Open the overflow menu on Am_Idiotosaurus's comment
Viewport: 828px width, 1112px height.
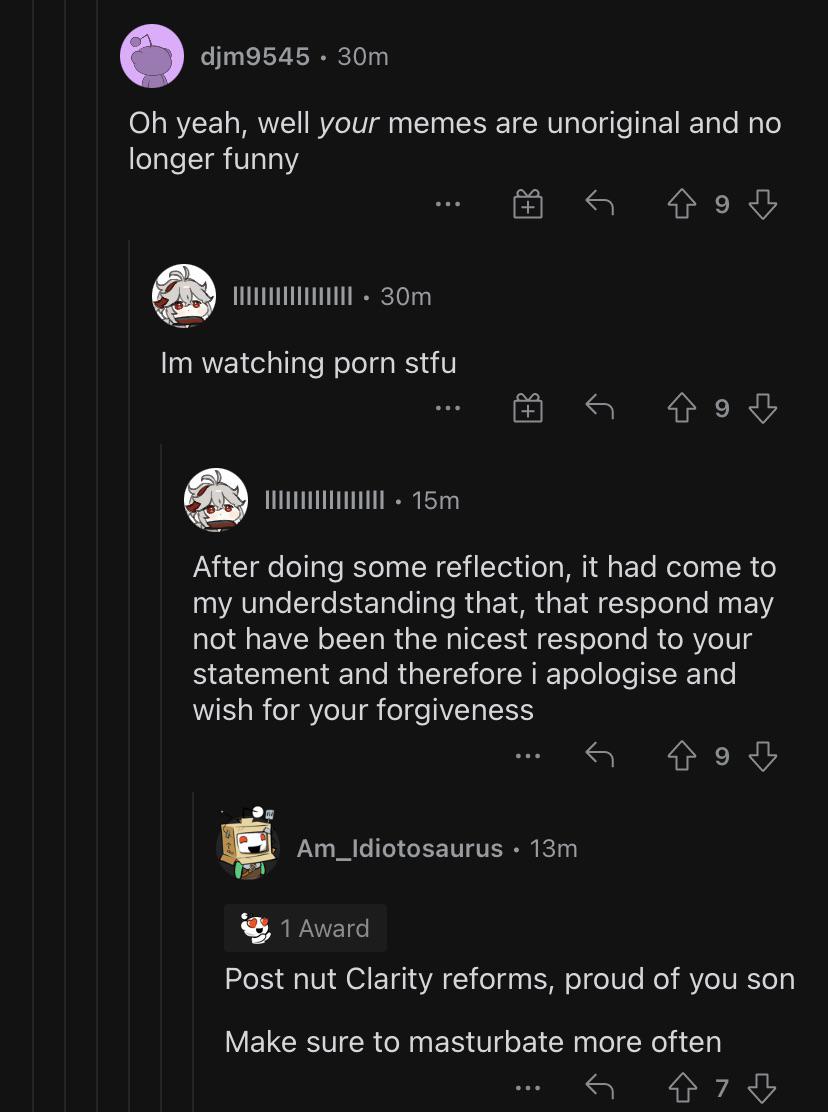tap(527, 1088)
